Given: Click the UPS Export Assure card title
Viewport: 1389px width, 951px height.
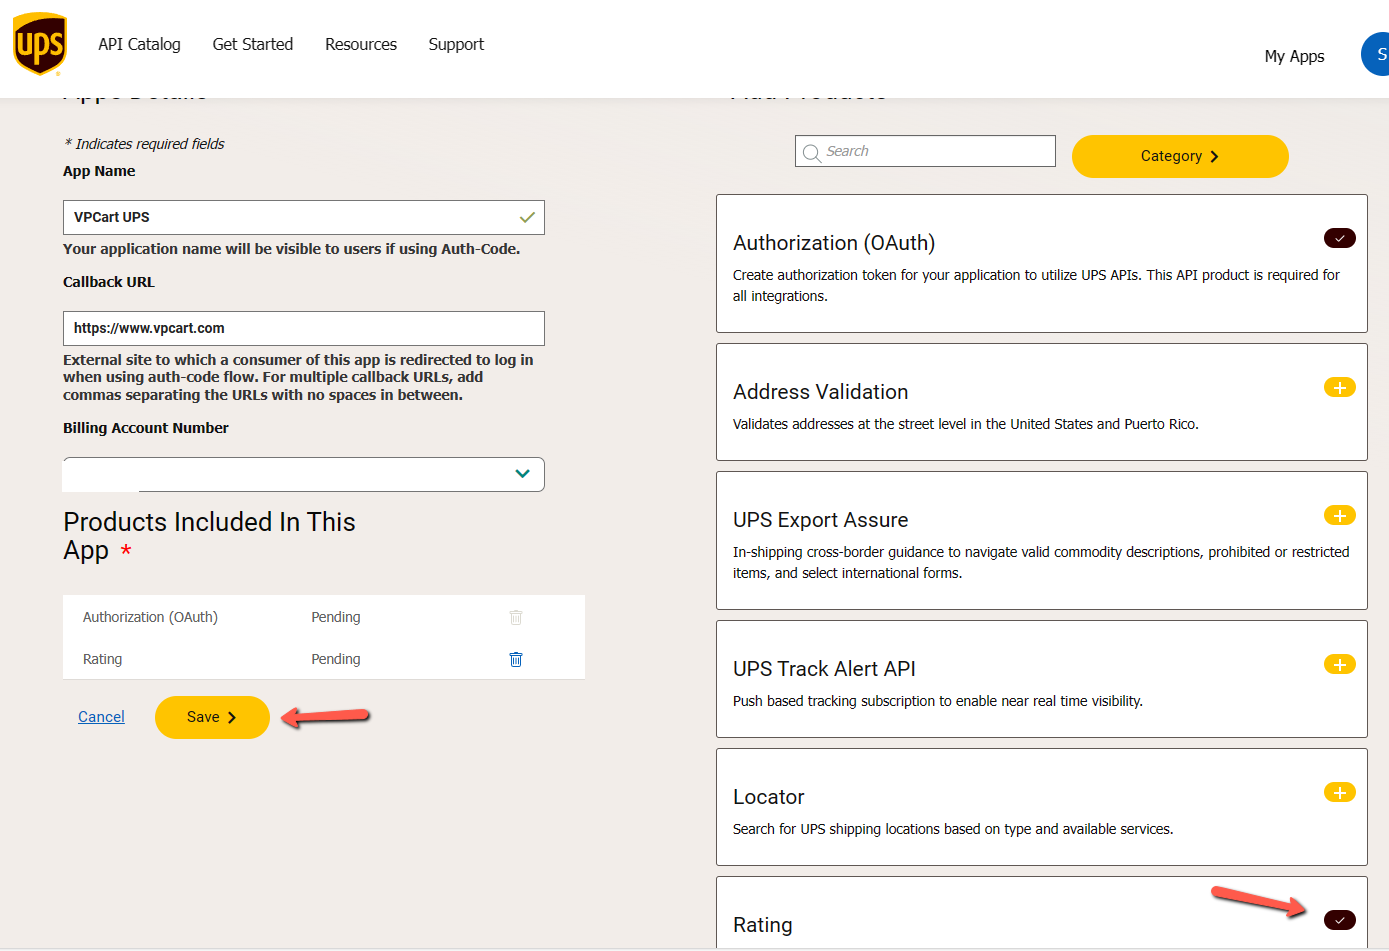Looking at the screenshot, I should pos(821,520).
